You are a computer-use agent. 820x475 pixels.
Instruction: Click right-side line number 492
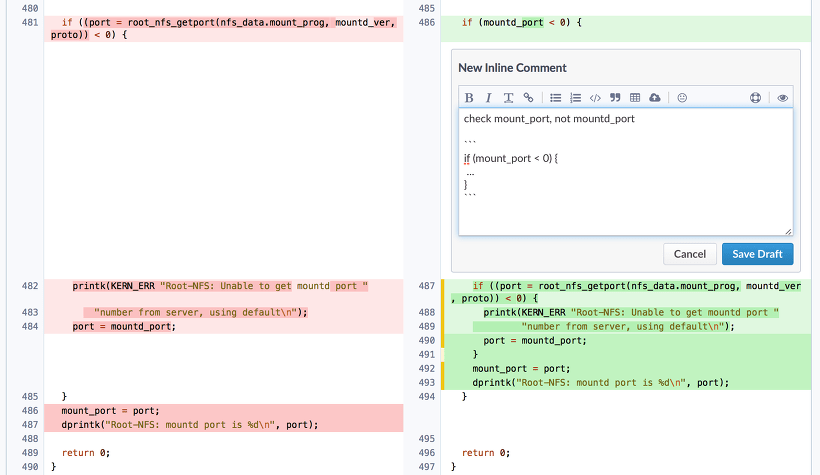[427, 369]
